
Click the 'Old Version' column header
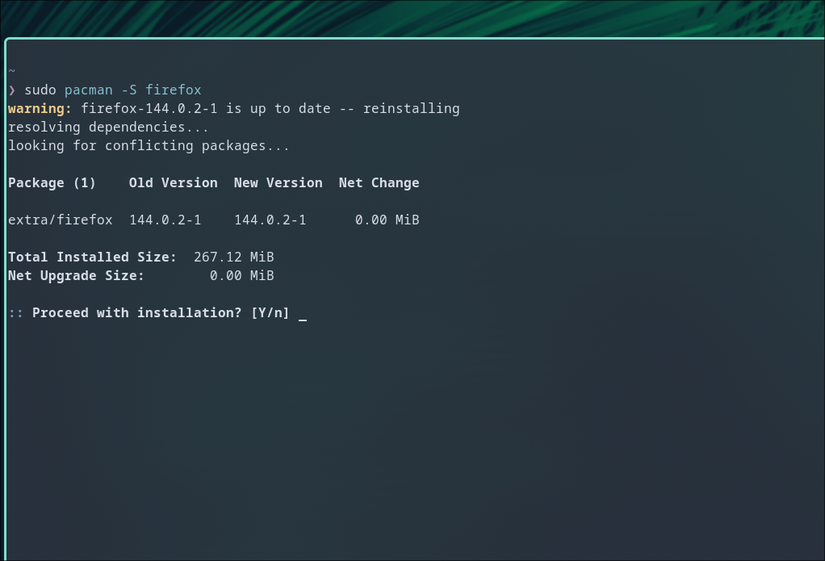(173, 183)
